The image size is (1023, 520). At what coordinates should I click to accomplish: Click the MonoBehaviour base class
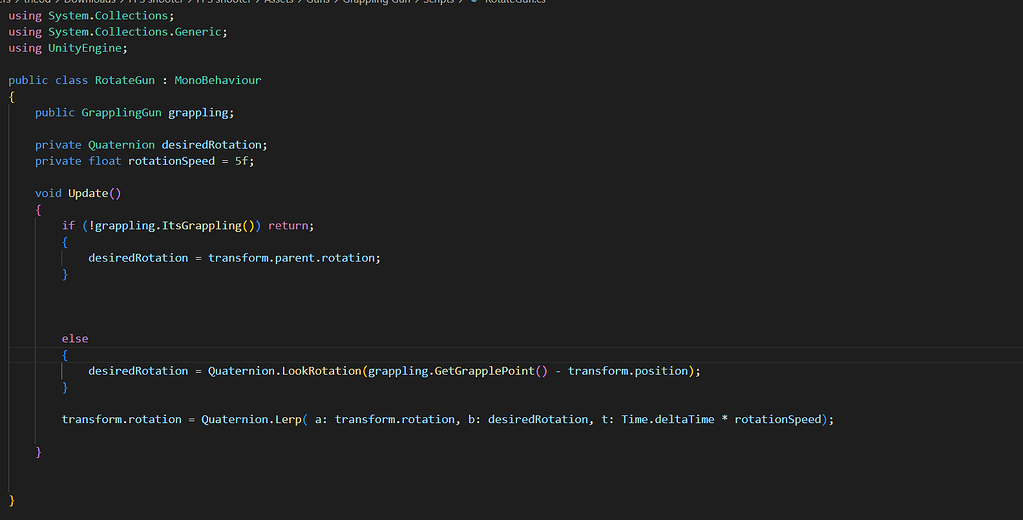pos(218,80)
